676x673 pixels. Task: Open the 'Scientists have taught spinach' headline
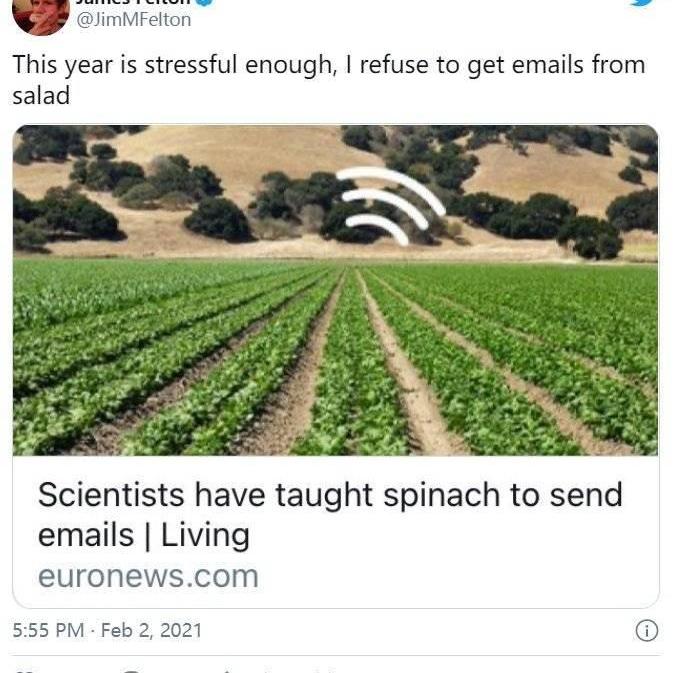[x=331, y=495]
